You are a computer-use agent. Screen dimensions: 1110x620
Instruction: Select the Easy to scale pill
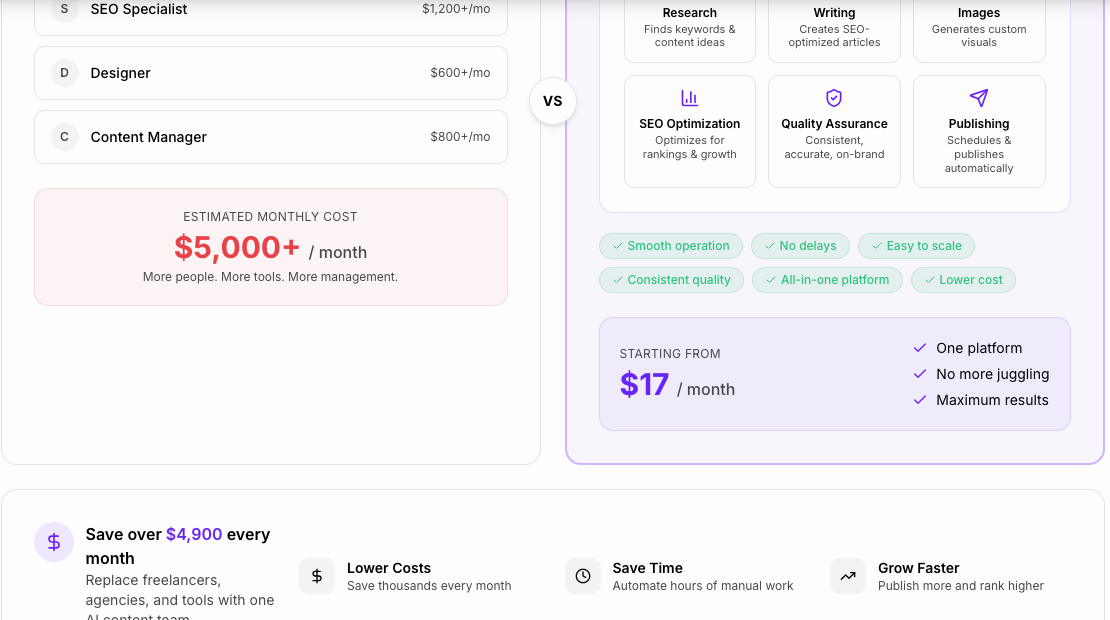point(917,246)
